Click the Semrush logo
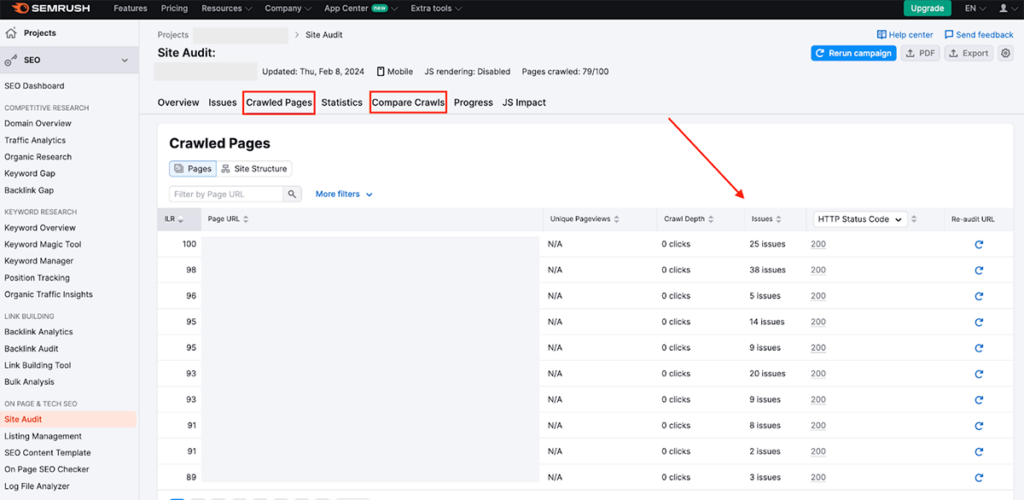Screen dimensions: 1024x500 [52, 9]
